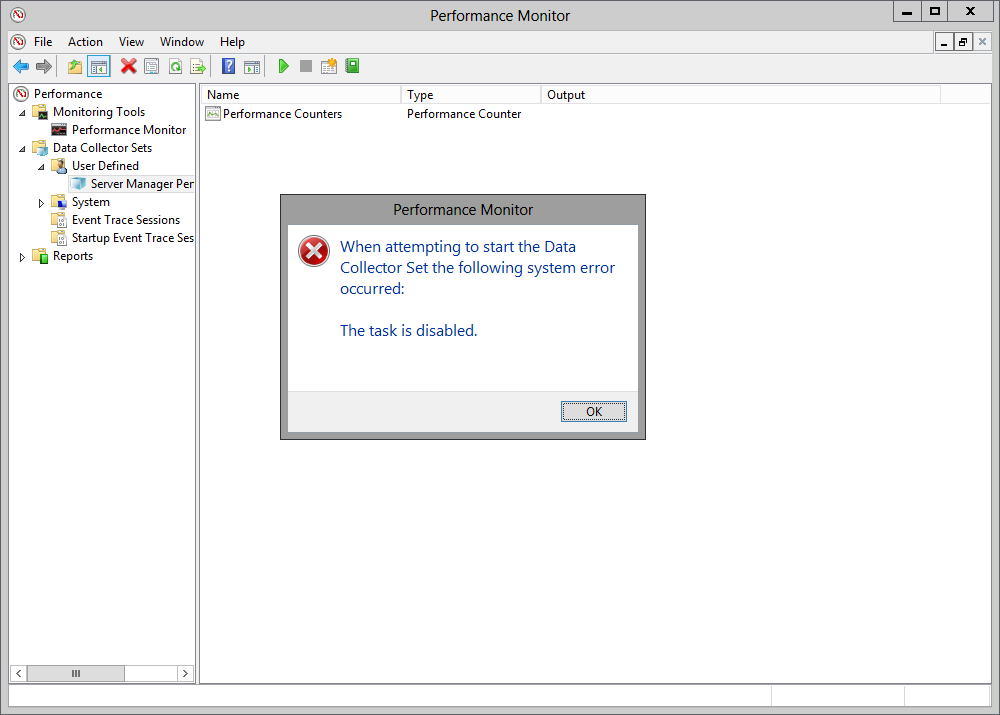Click the tree pane horizontal scrollbar thumb
1000x715 pixels.
click(76, 674)
